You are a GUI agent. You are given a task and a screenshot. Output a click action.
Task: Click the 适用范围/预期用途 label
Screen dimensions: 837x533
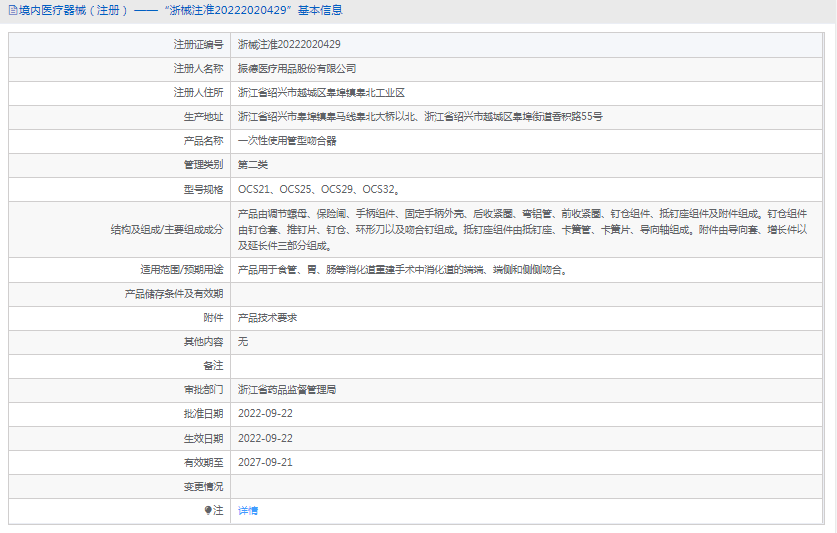pyautogui.click(x=182, y=270)
